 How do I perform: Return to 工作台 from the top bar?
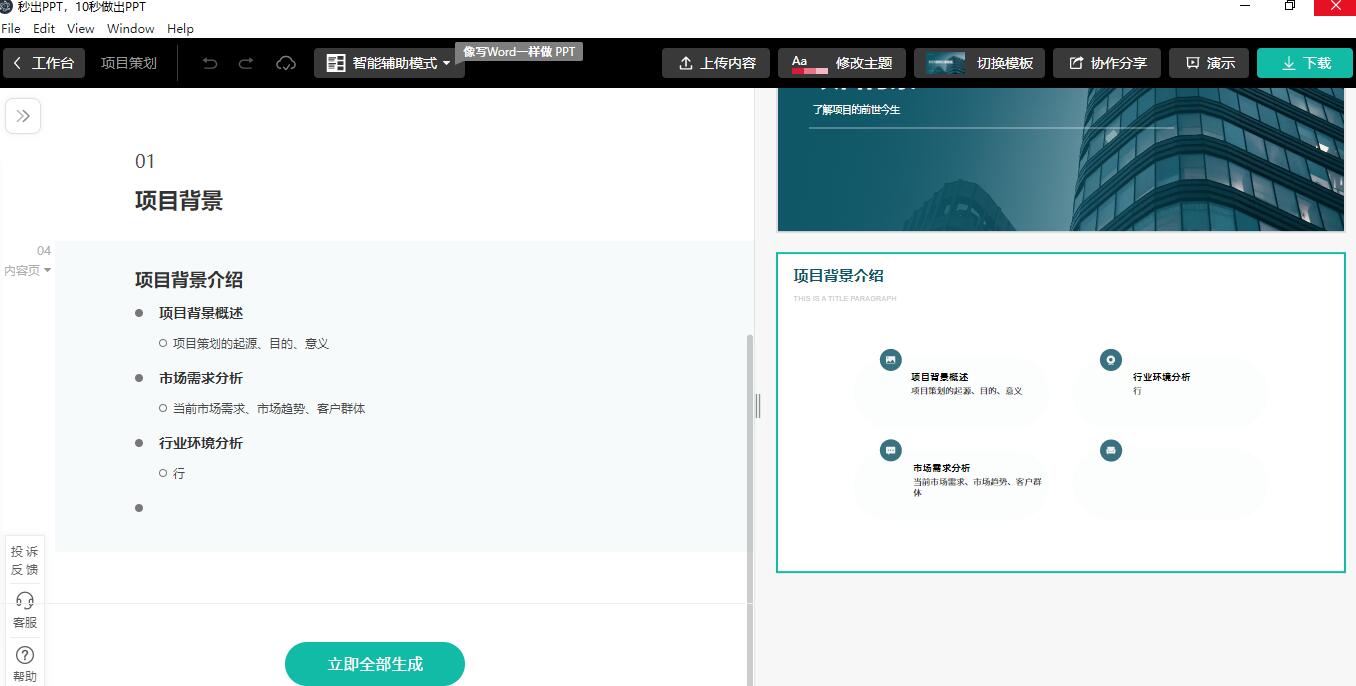tap(44, 62)
